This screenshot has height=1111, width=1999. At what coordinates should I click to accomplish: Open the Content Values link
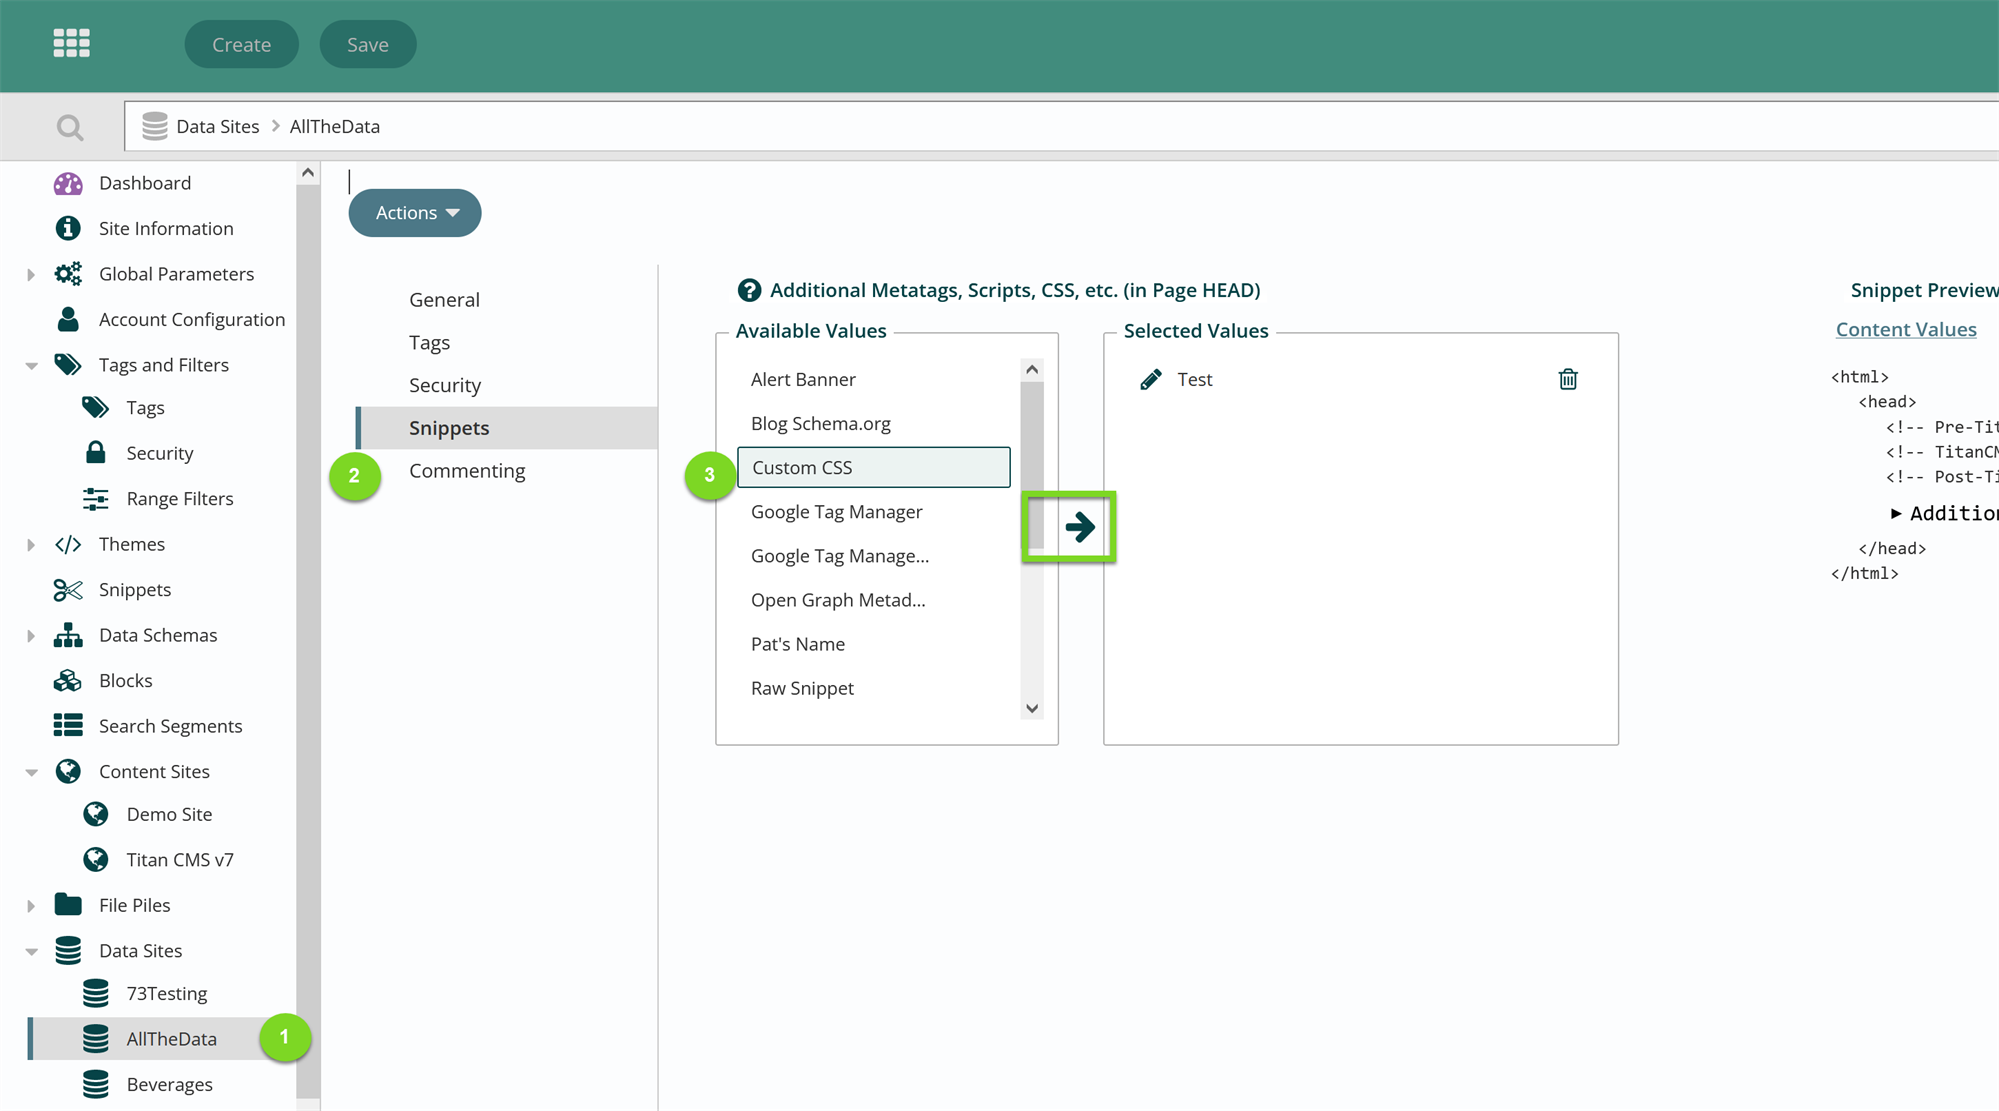click(1906, 329)
